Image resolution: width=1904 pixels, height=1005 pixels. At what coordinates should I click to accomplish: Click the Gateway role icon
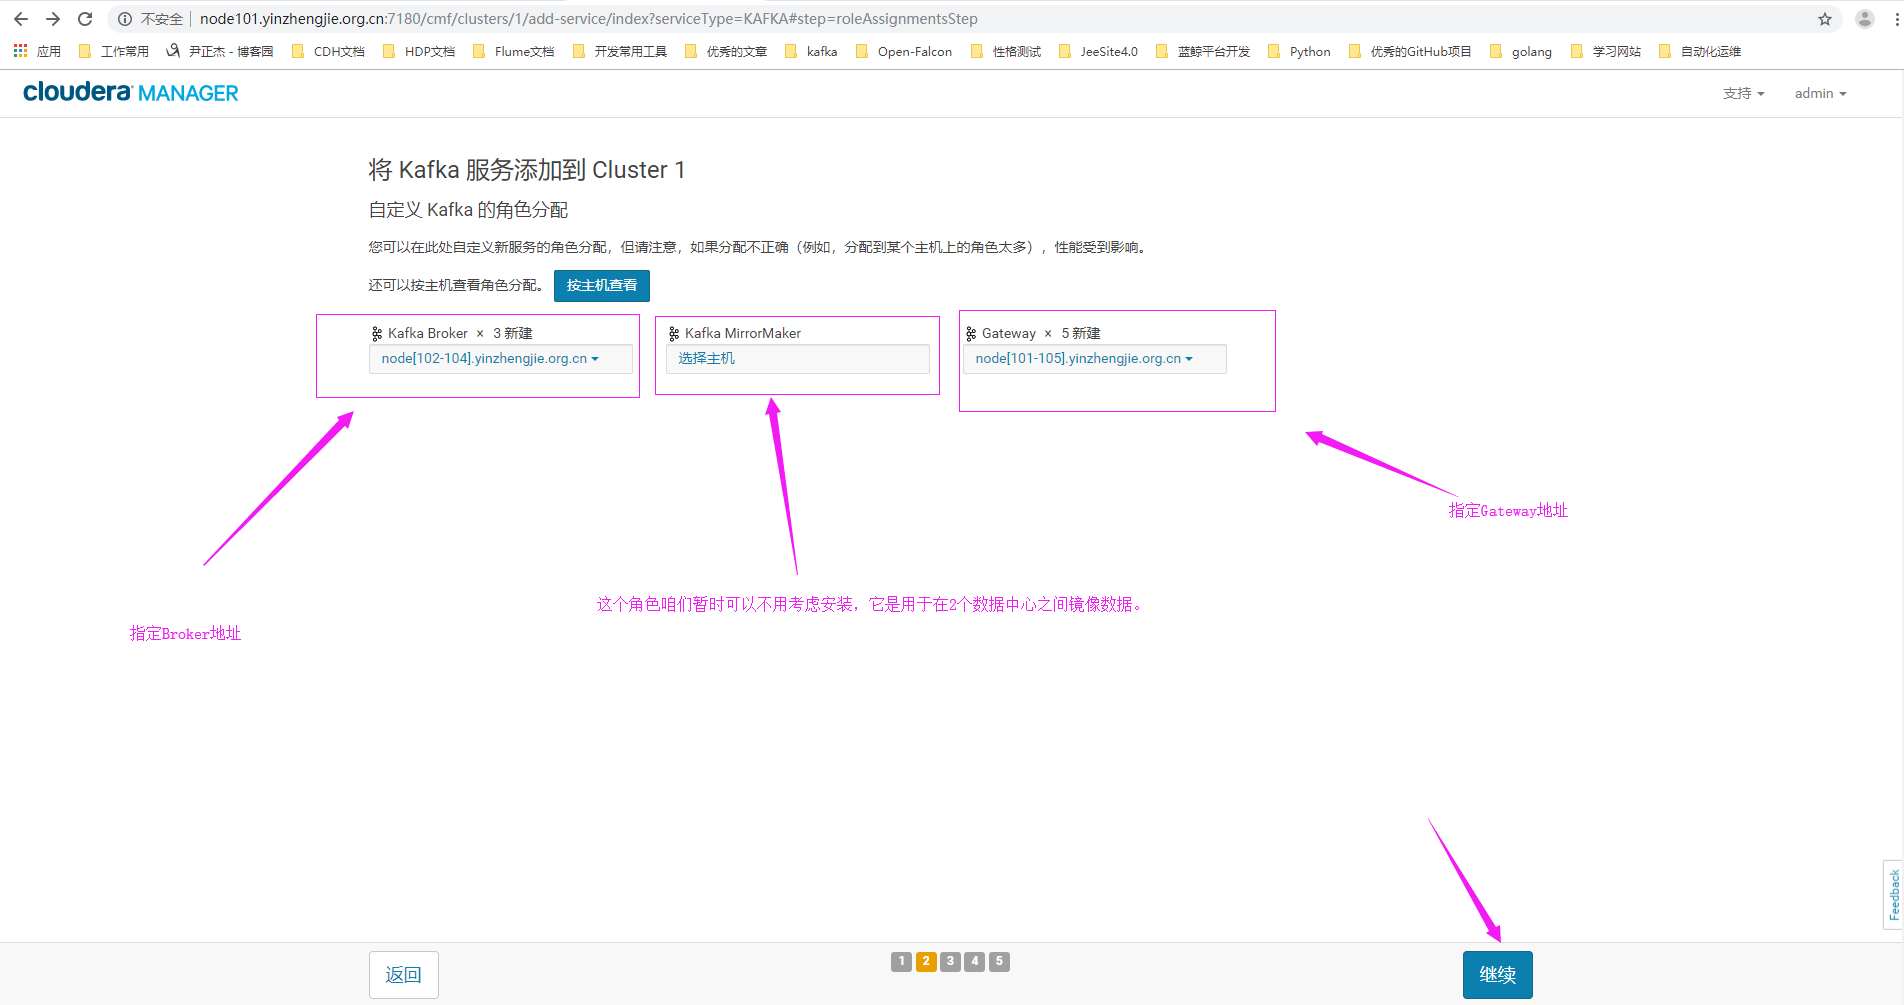point(970,334)
